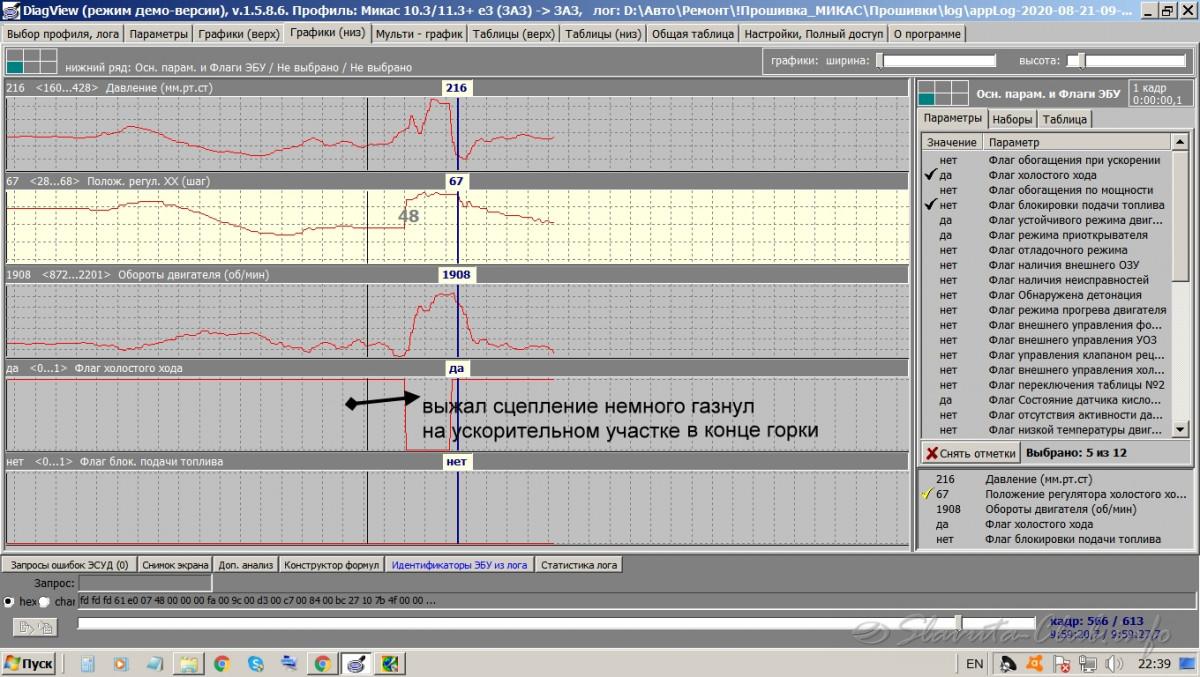Viewport: 1200px width, 677px height.
Task: Click the Снимок экрана button
Action: tap(175, 565)
